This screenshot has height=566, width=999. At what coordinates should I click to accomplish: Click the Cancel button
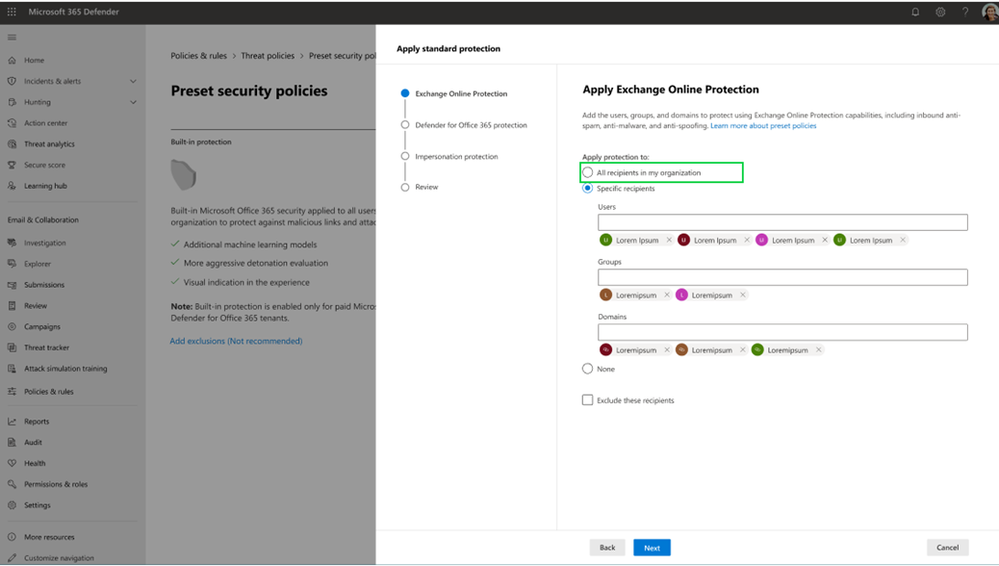[x=947, y=548]
